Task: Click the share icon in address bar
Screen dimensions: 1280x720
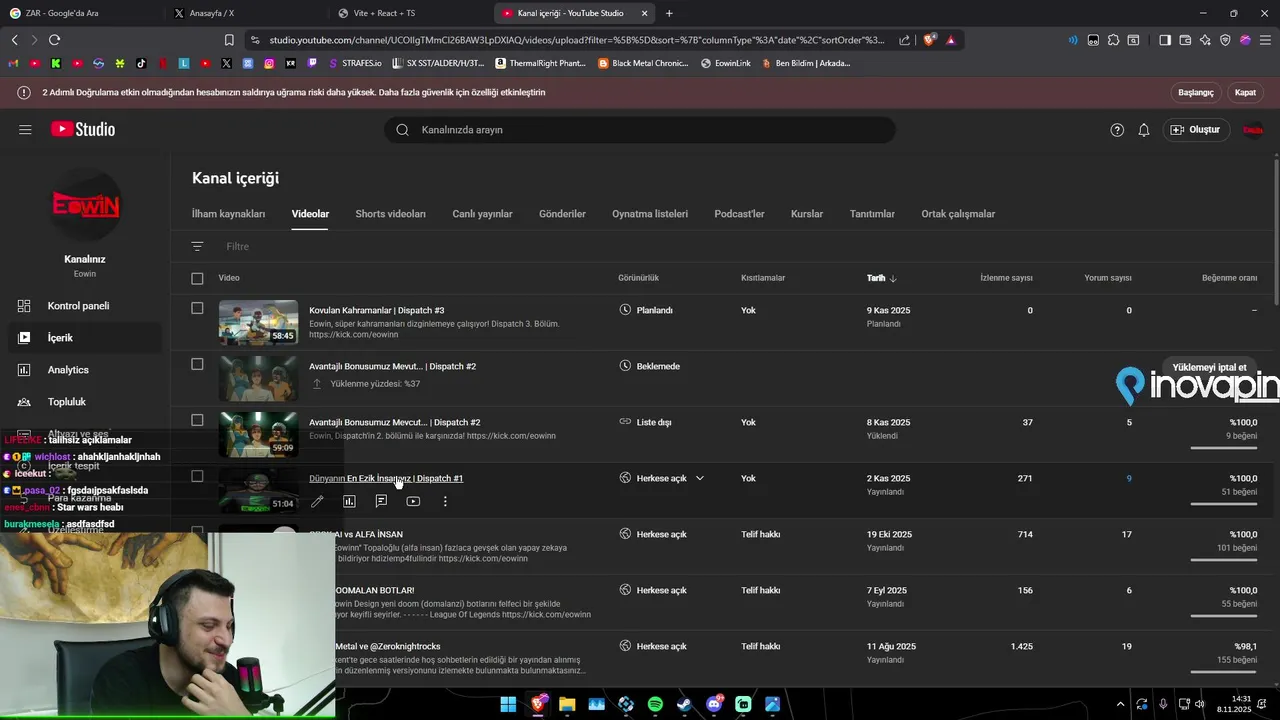Action: point(904,40)
